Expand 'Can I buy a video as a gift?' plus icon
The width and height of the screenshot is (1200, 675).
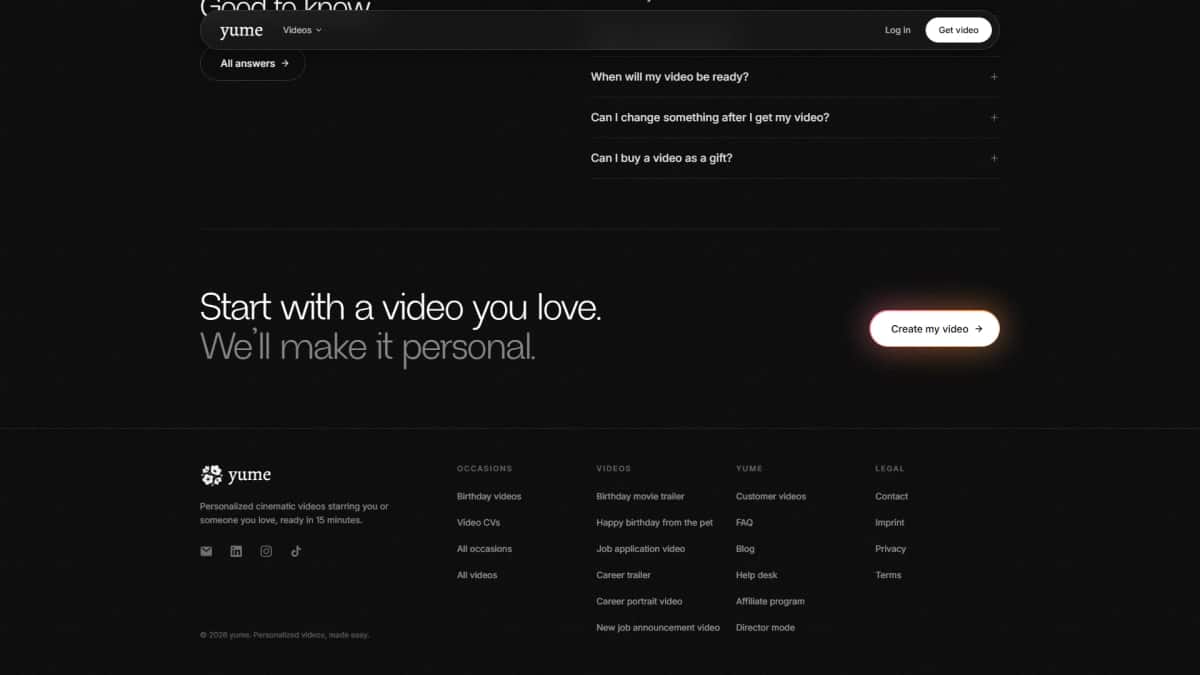994,158
